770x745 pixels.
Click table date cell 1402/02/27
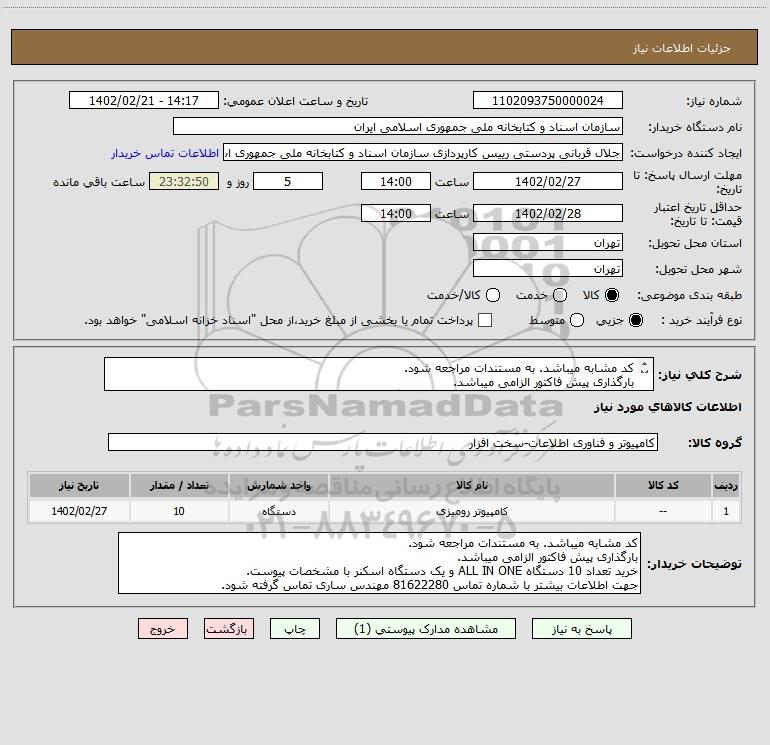(79, 511)
